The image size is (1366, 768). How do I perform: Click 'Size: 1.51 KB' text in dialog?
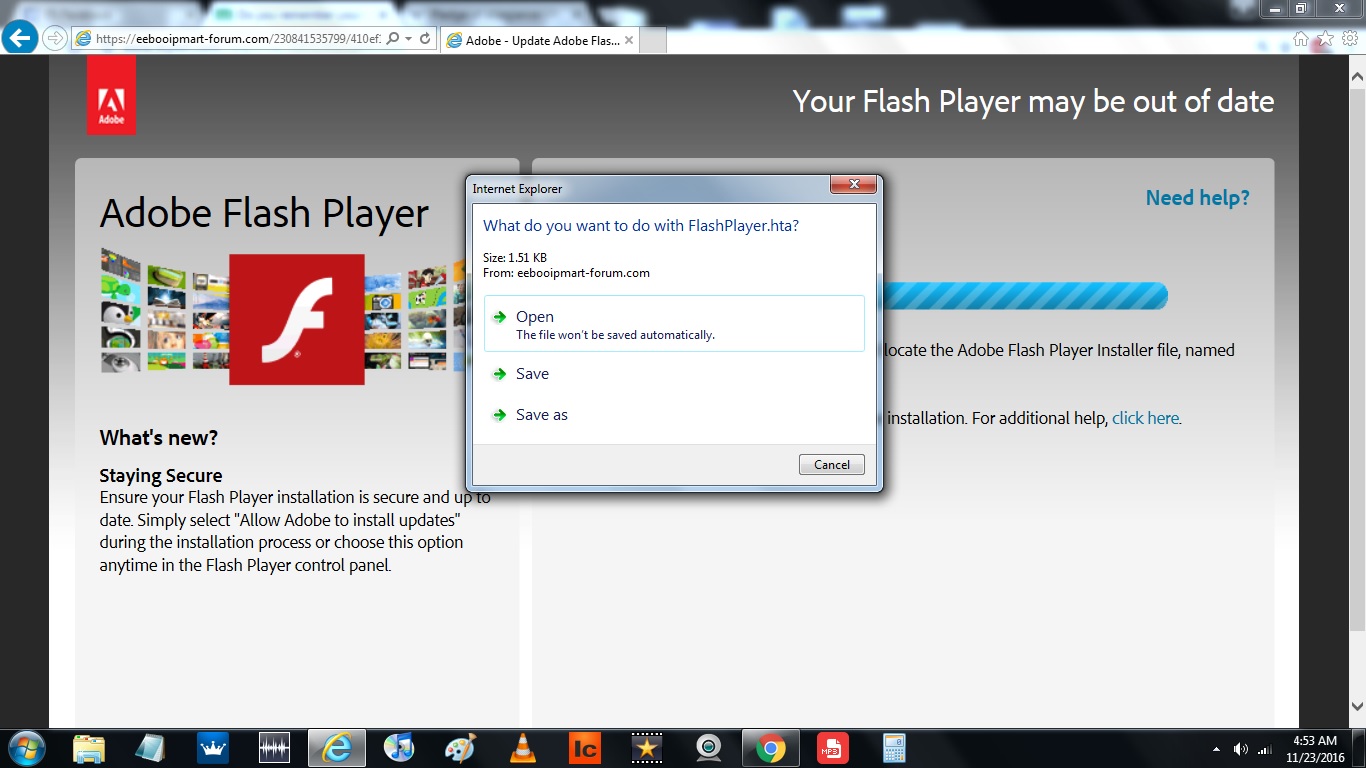515,258
